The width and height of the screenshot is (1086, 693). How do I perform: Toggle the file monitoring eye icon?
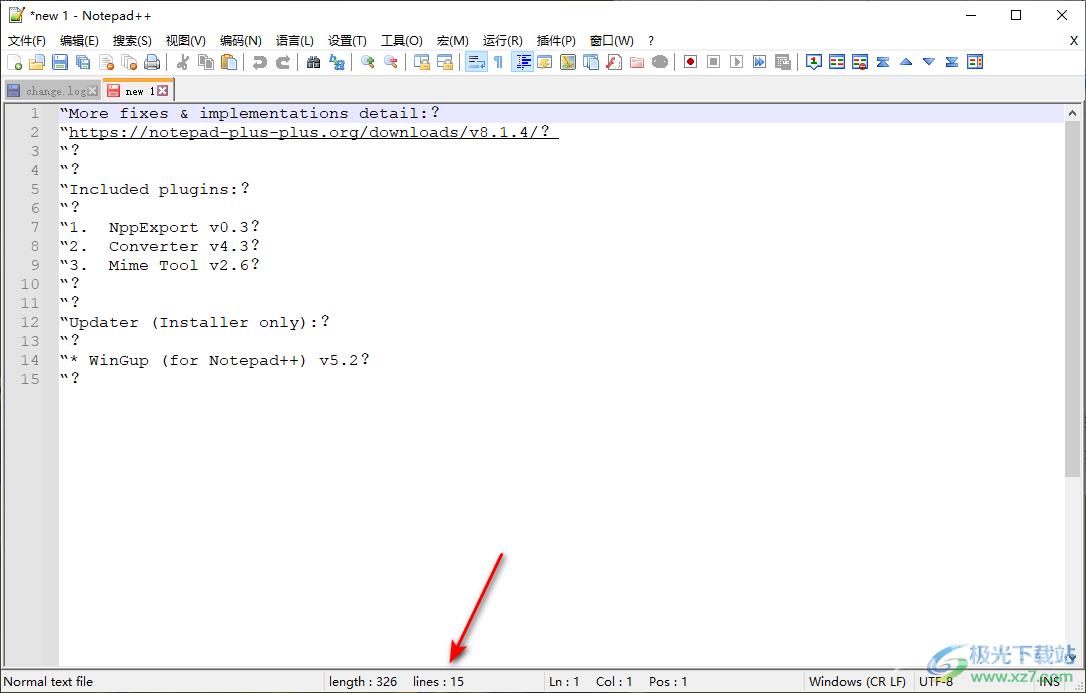point(660,62)
